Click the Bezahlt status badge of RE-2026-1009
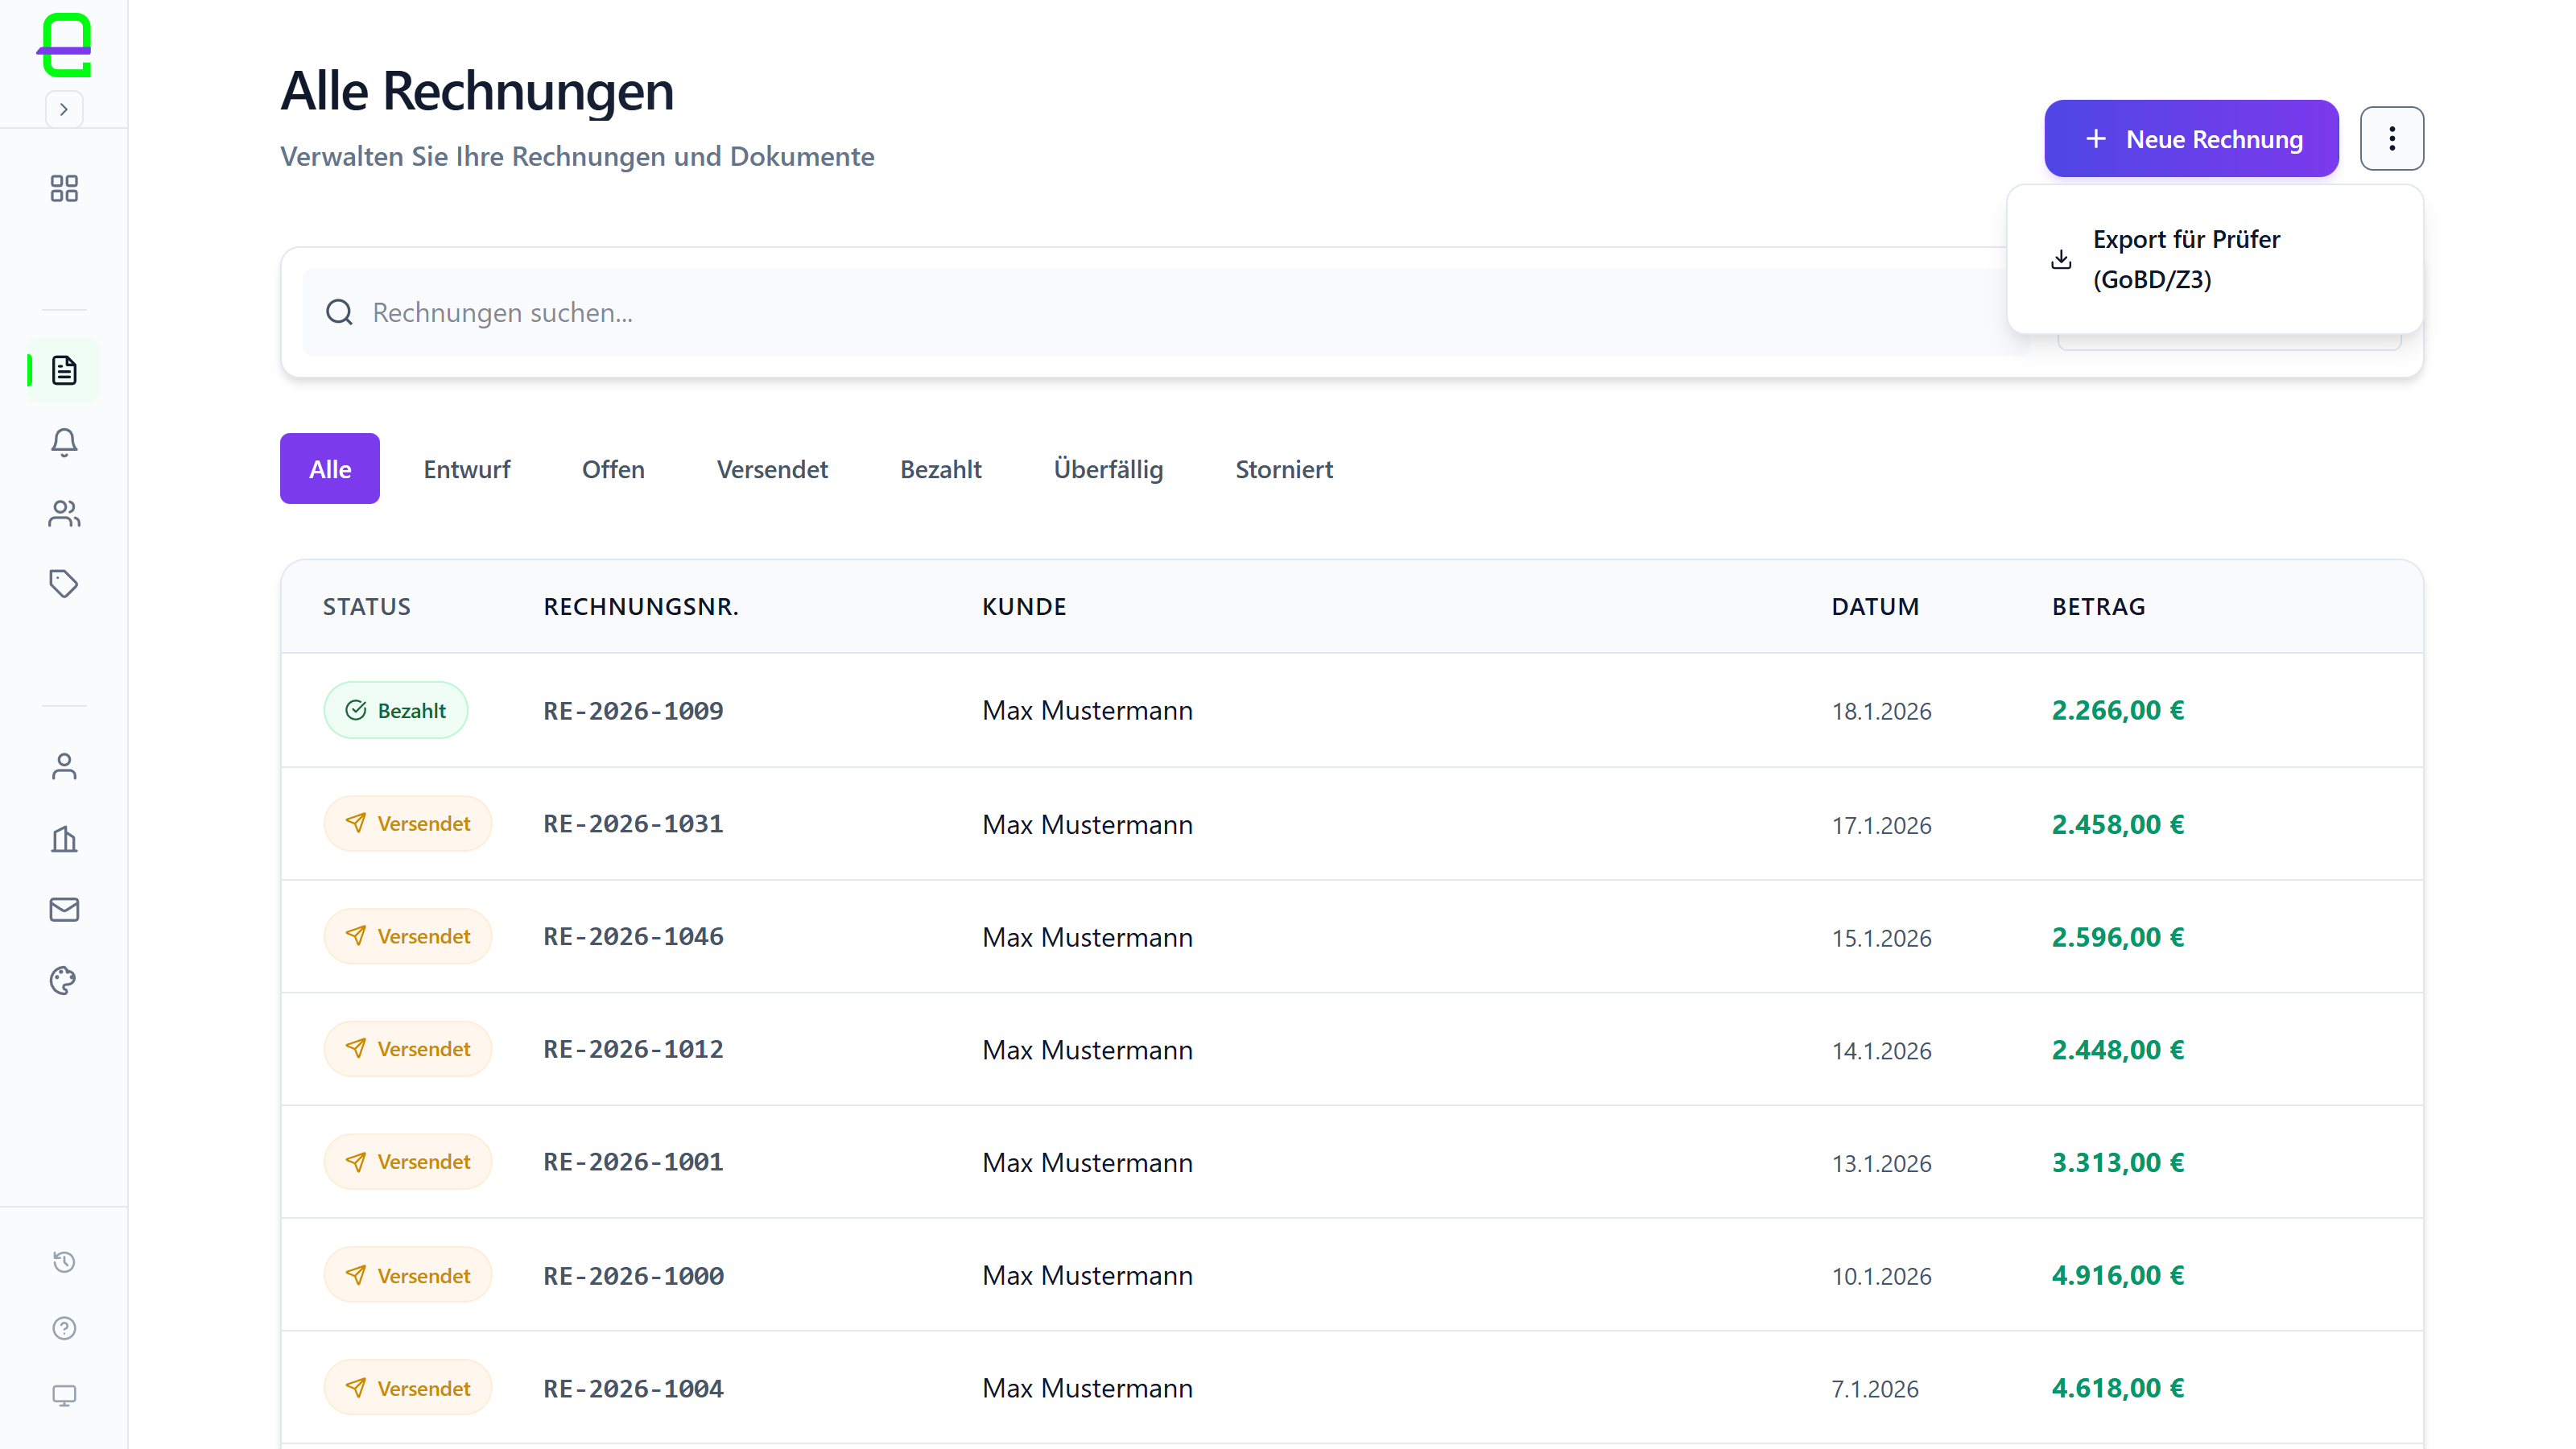The width and height of the screenshot is (2576, 1449). tap(396, 710)
